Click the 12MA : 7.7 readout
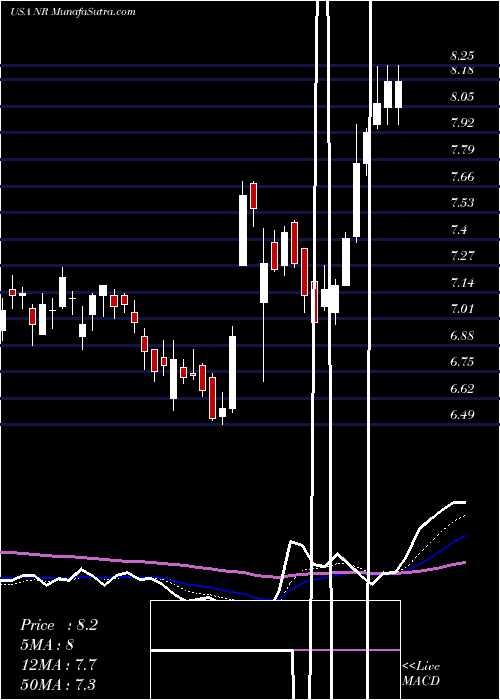This screenshot has width=500, height=700. (58, 664)
